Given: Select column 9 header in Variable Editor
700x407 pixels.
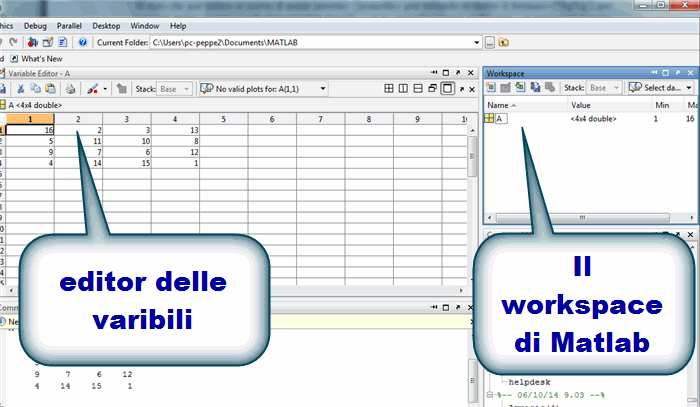Looking at the screenshot, I should click(x=417, y=119).
